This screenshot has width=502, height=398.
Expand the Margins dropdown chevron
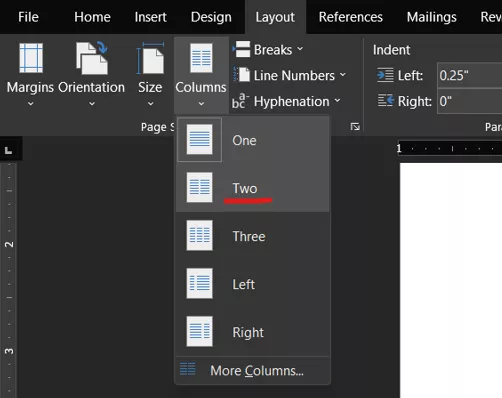point(31,104)
